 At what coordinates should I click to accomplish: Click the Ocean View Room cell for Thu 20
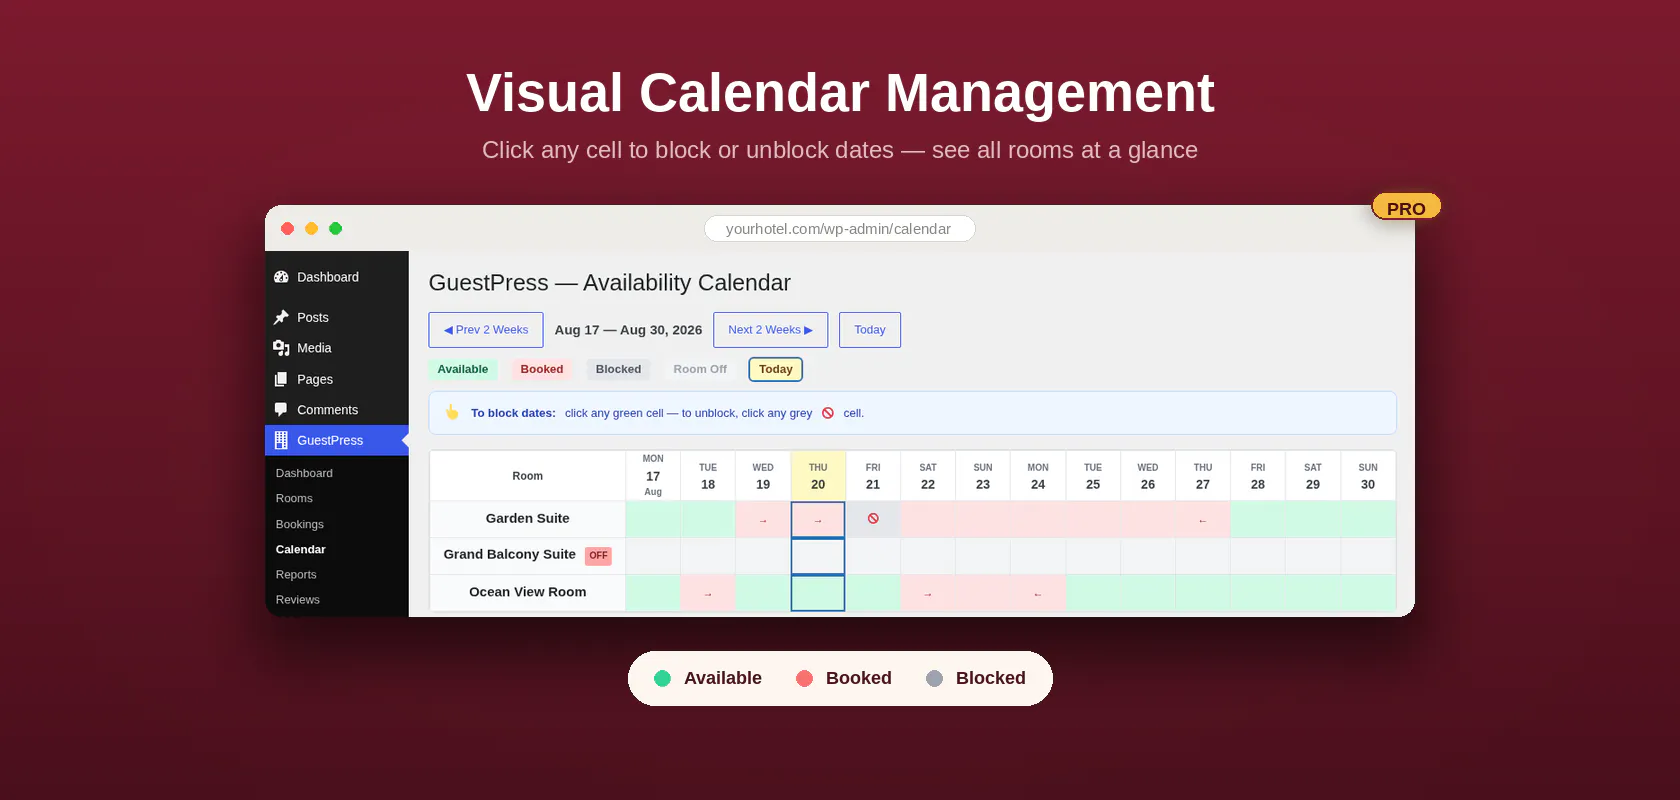point(818,593)
